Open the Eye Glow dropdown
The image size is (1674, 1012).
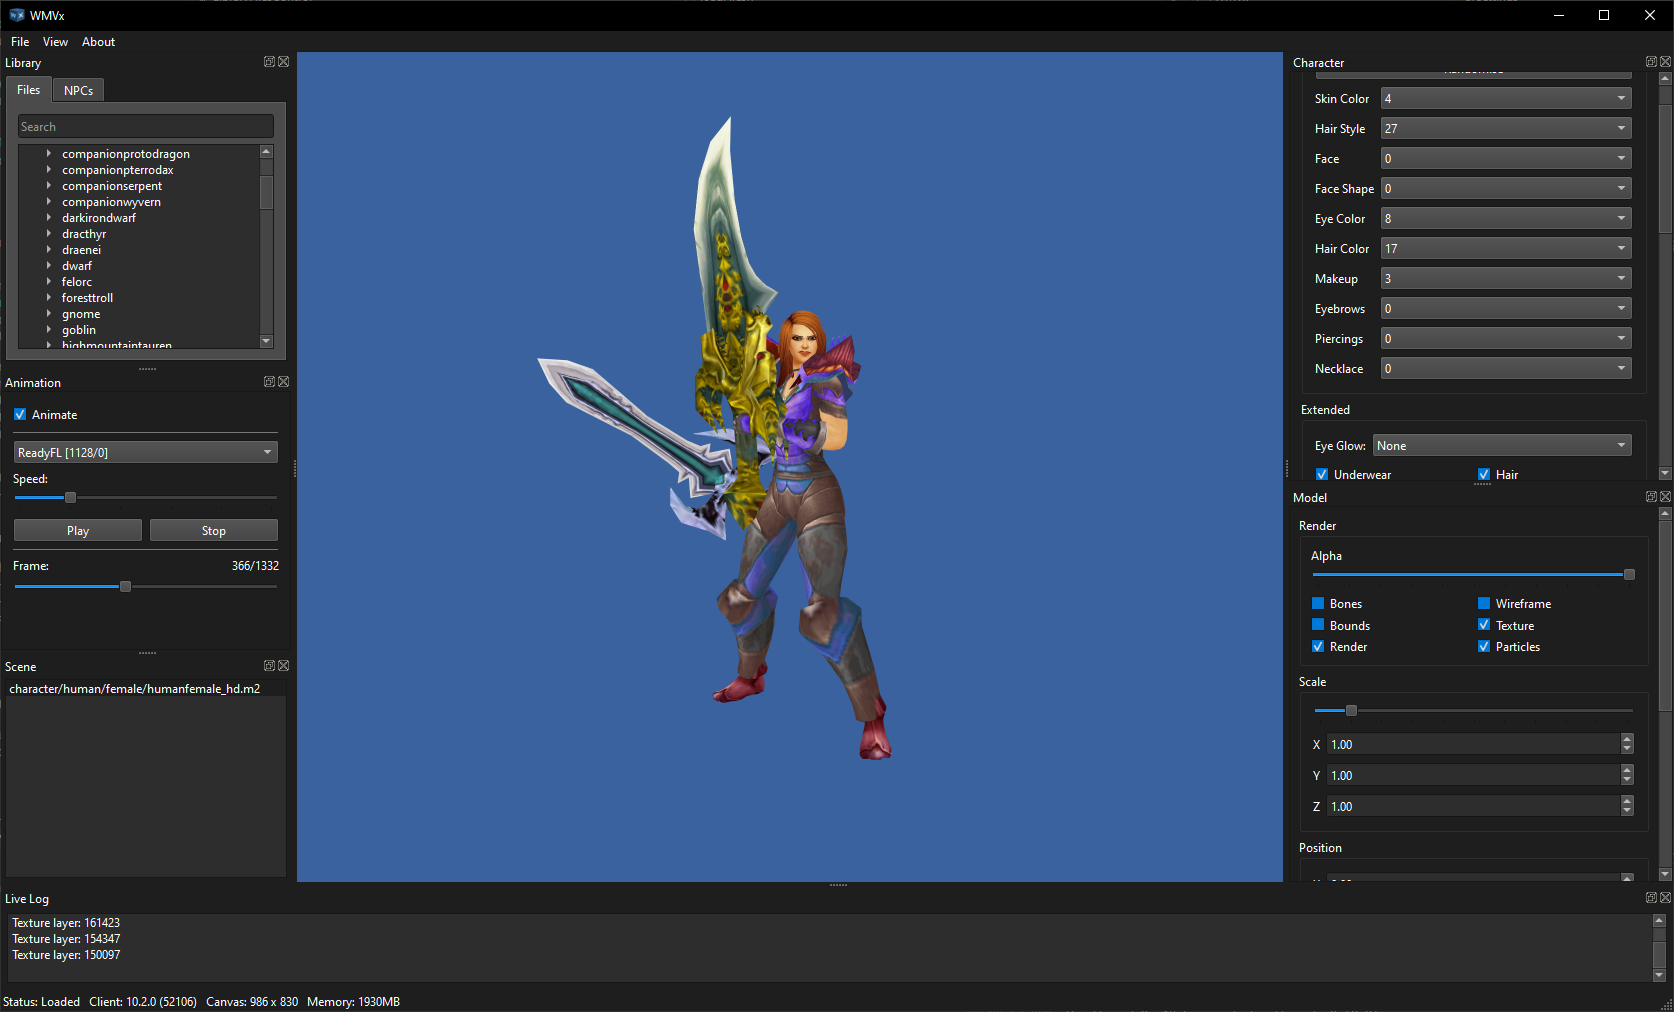pyautogui.click(x=1502, y=444)
